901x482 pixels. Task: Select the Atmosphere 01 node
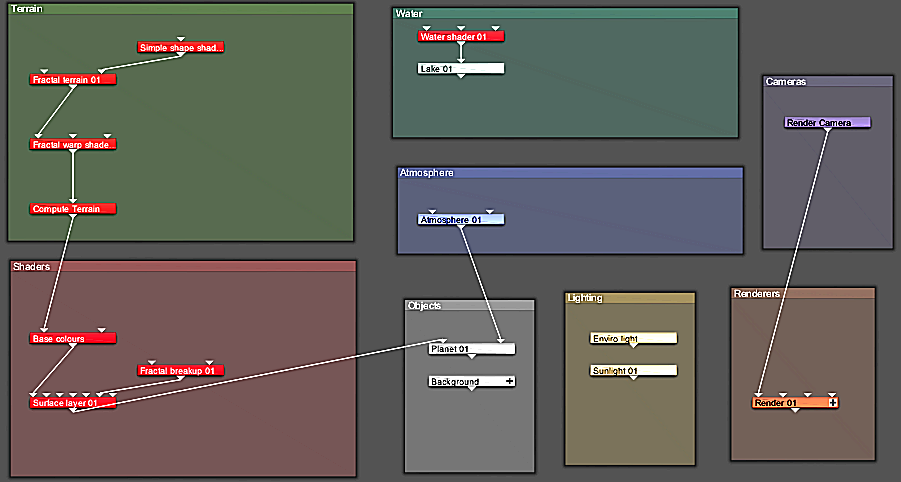point(460,220)
